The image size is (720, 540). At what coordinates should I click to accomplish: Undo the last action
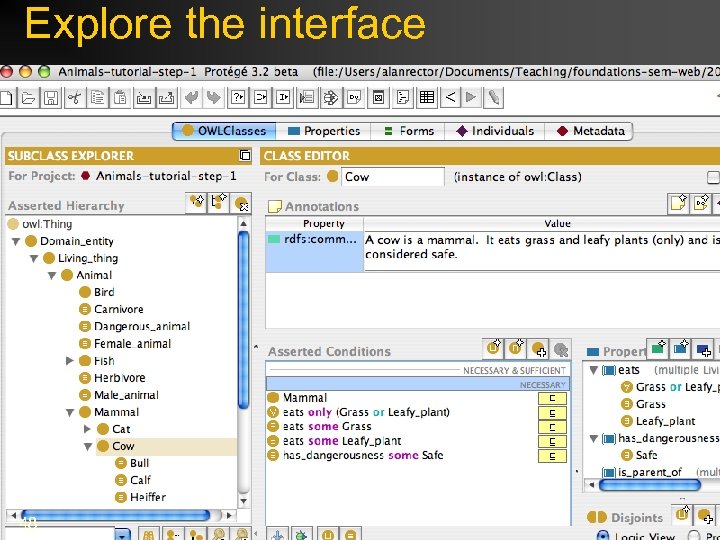click(191, 98)
